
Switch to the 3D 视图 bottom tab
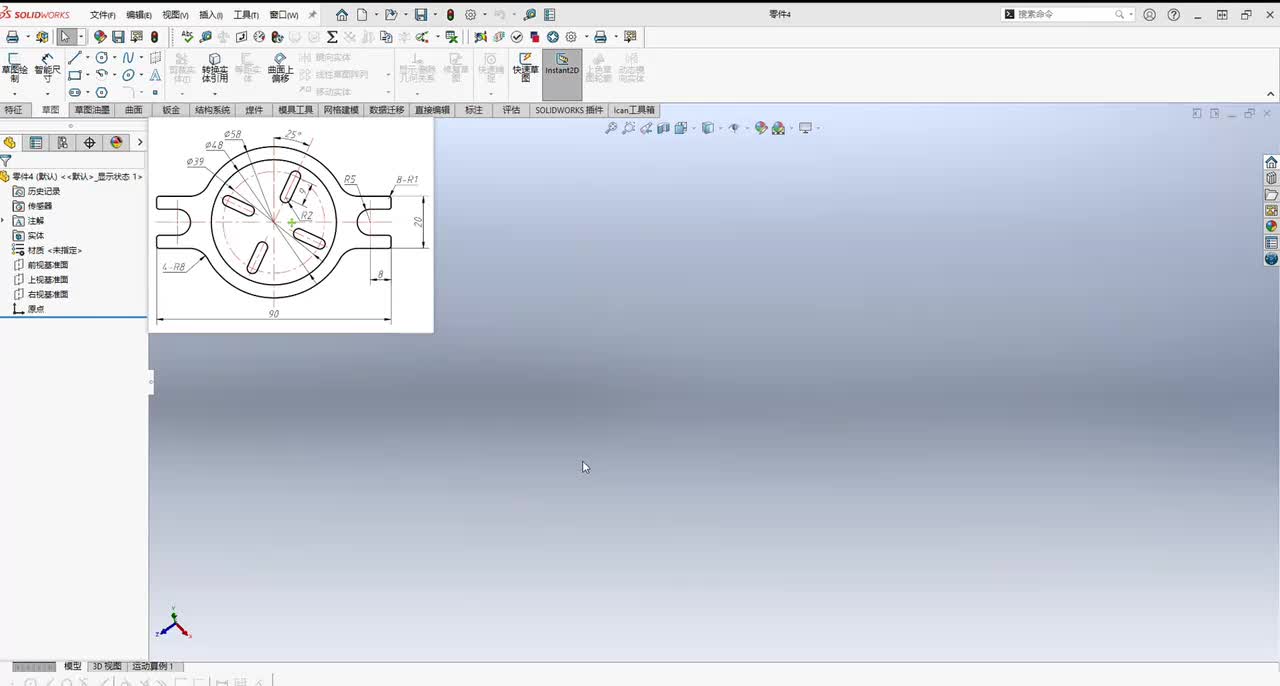107,666
